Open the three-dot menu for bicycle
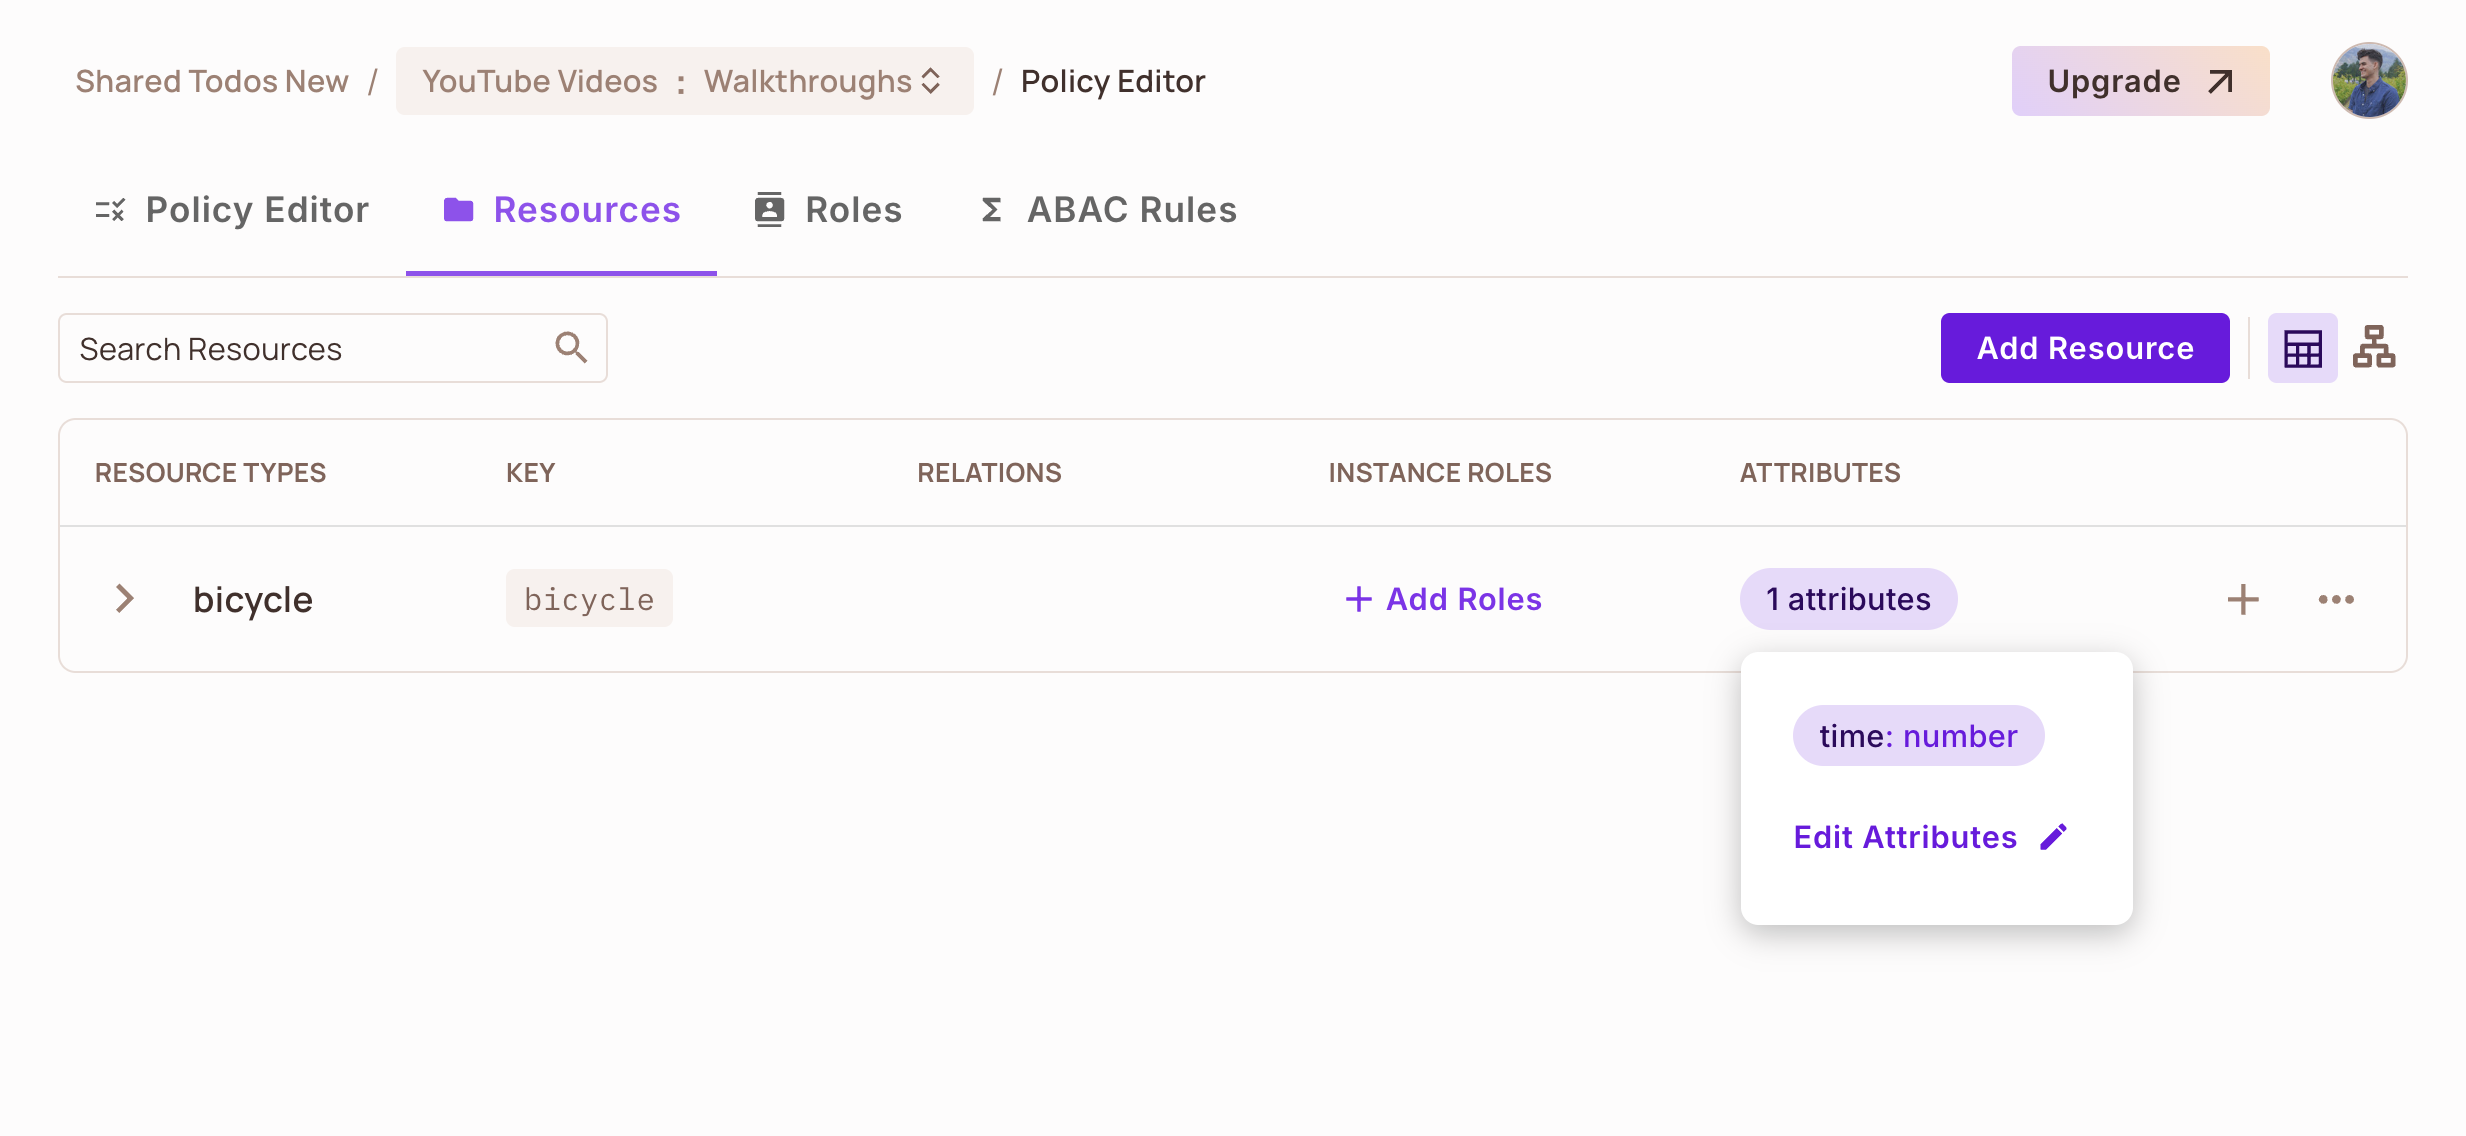The height and width of the screenshot is (1136, 2466). coord(2336,599)
